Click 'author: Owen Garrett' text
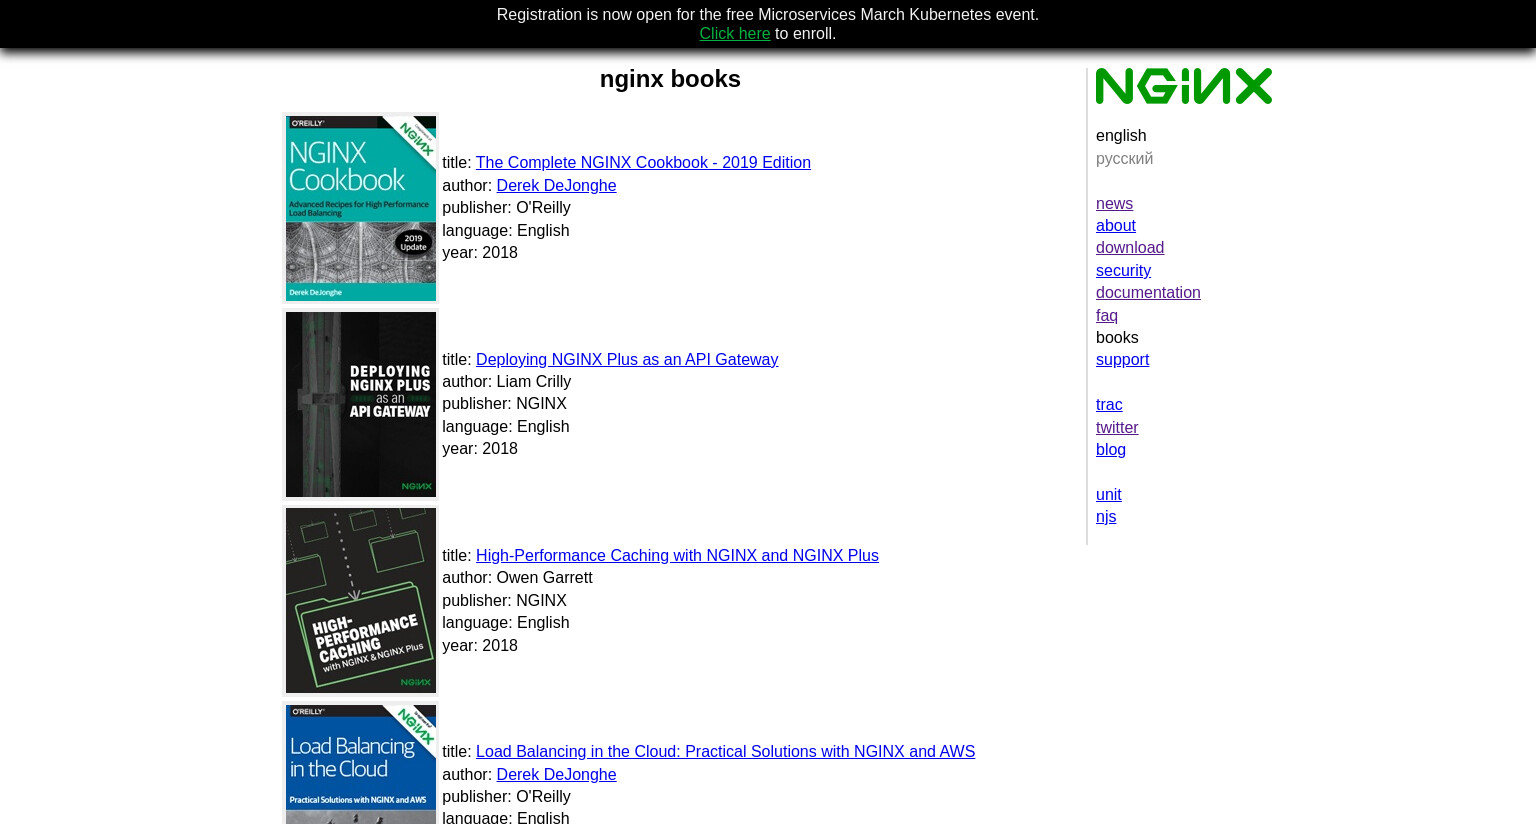Image resolution: width=1536 pixels, height=824 pixels. point(517,577)
